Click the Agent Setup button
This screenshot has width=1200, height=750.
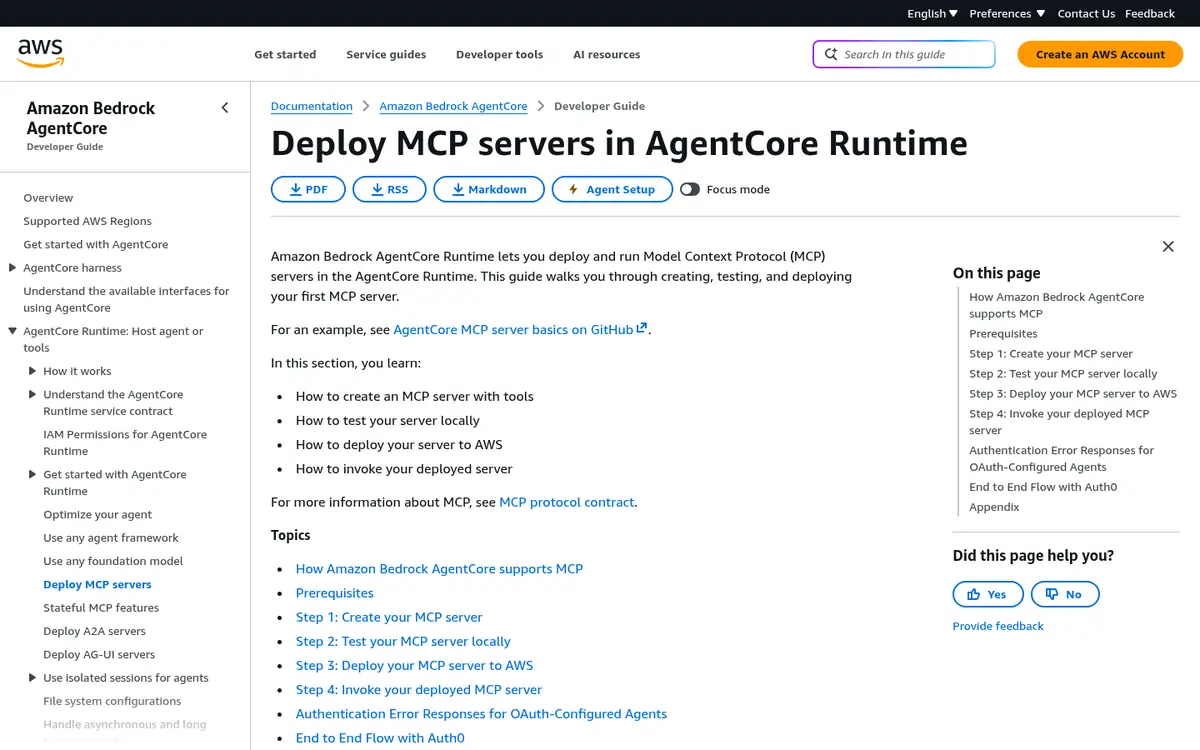coord(612,189)
